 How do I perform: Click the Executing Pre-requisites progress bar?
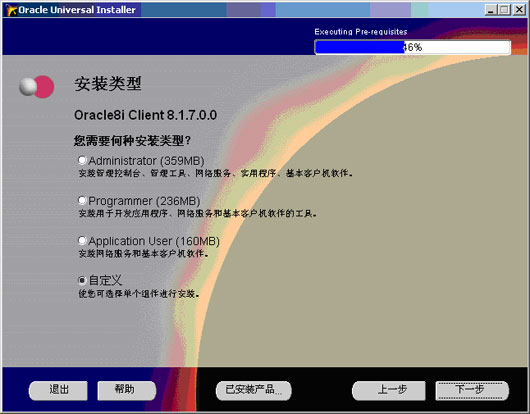412,47
